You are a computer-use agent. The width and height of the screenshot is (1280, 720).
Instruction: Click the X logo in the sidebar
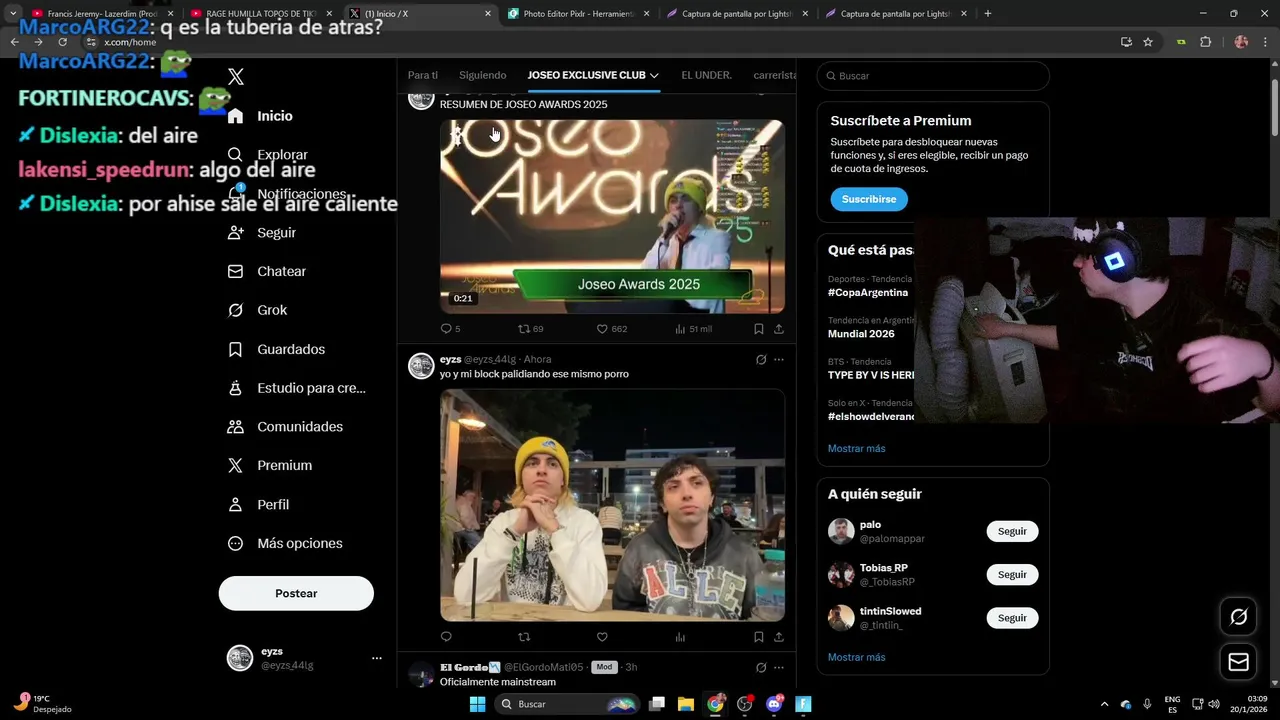[236, 77]
